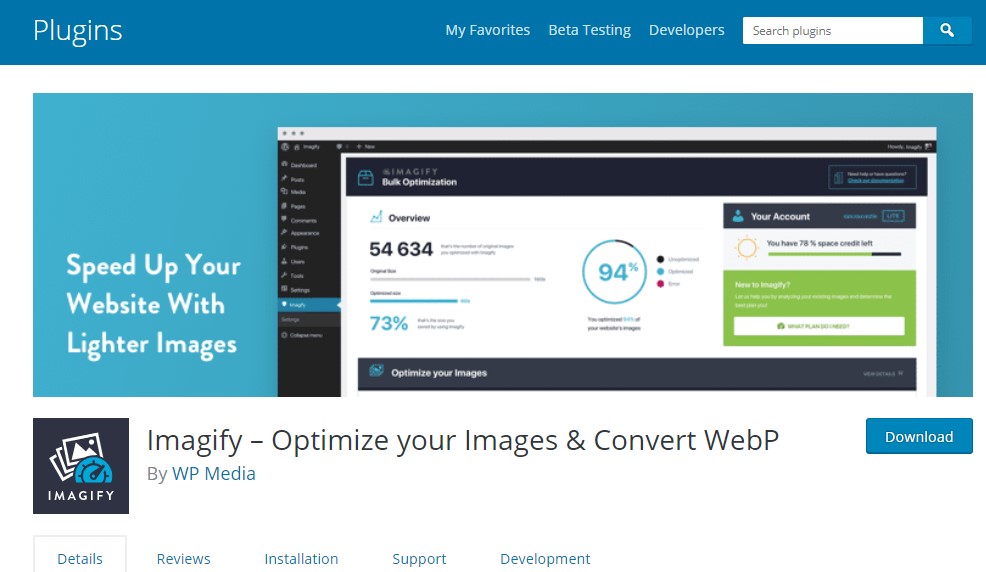Select the Support tab

tap(419, 558)
